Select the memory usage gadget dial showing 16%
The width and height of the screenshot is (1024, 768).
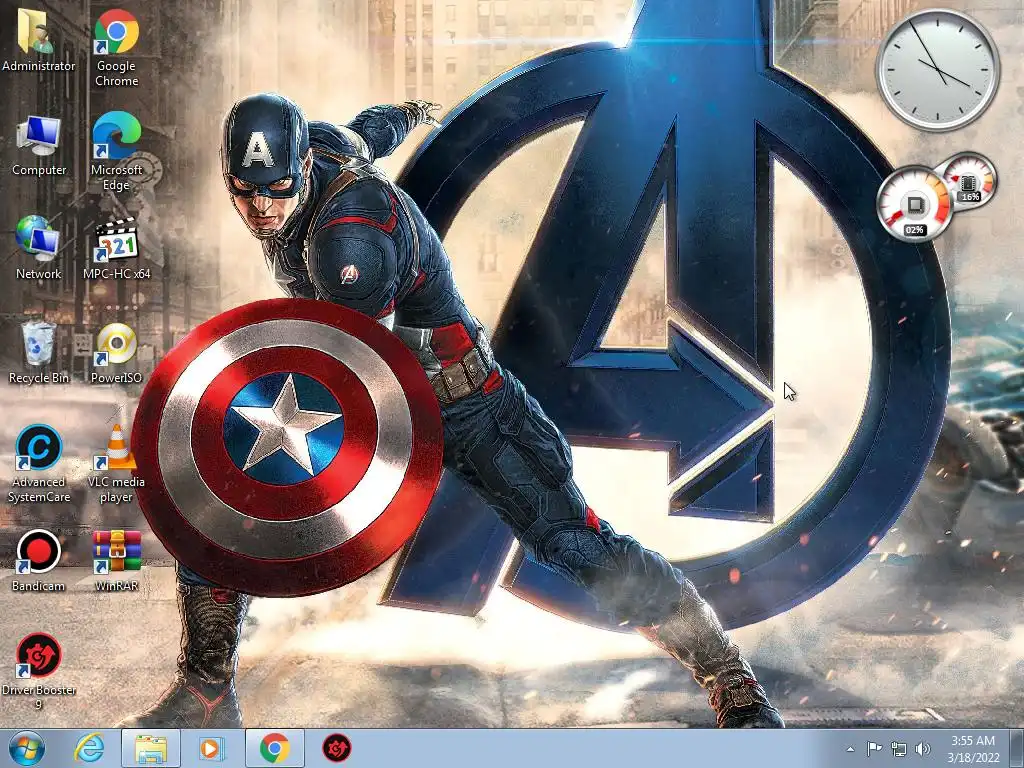click(x=970, y=180)
